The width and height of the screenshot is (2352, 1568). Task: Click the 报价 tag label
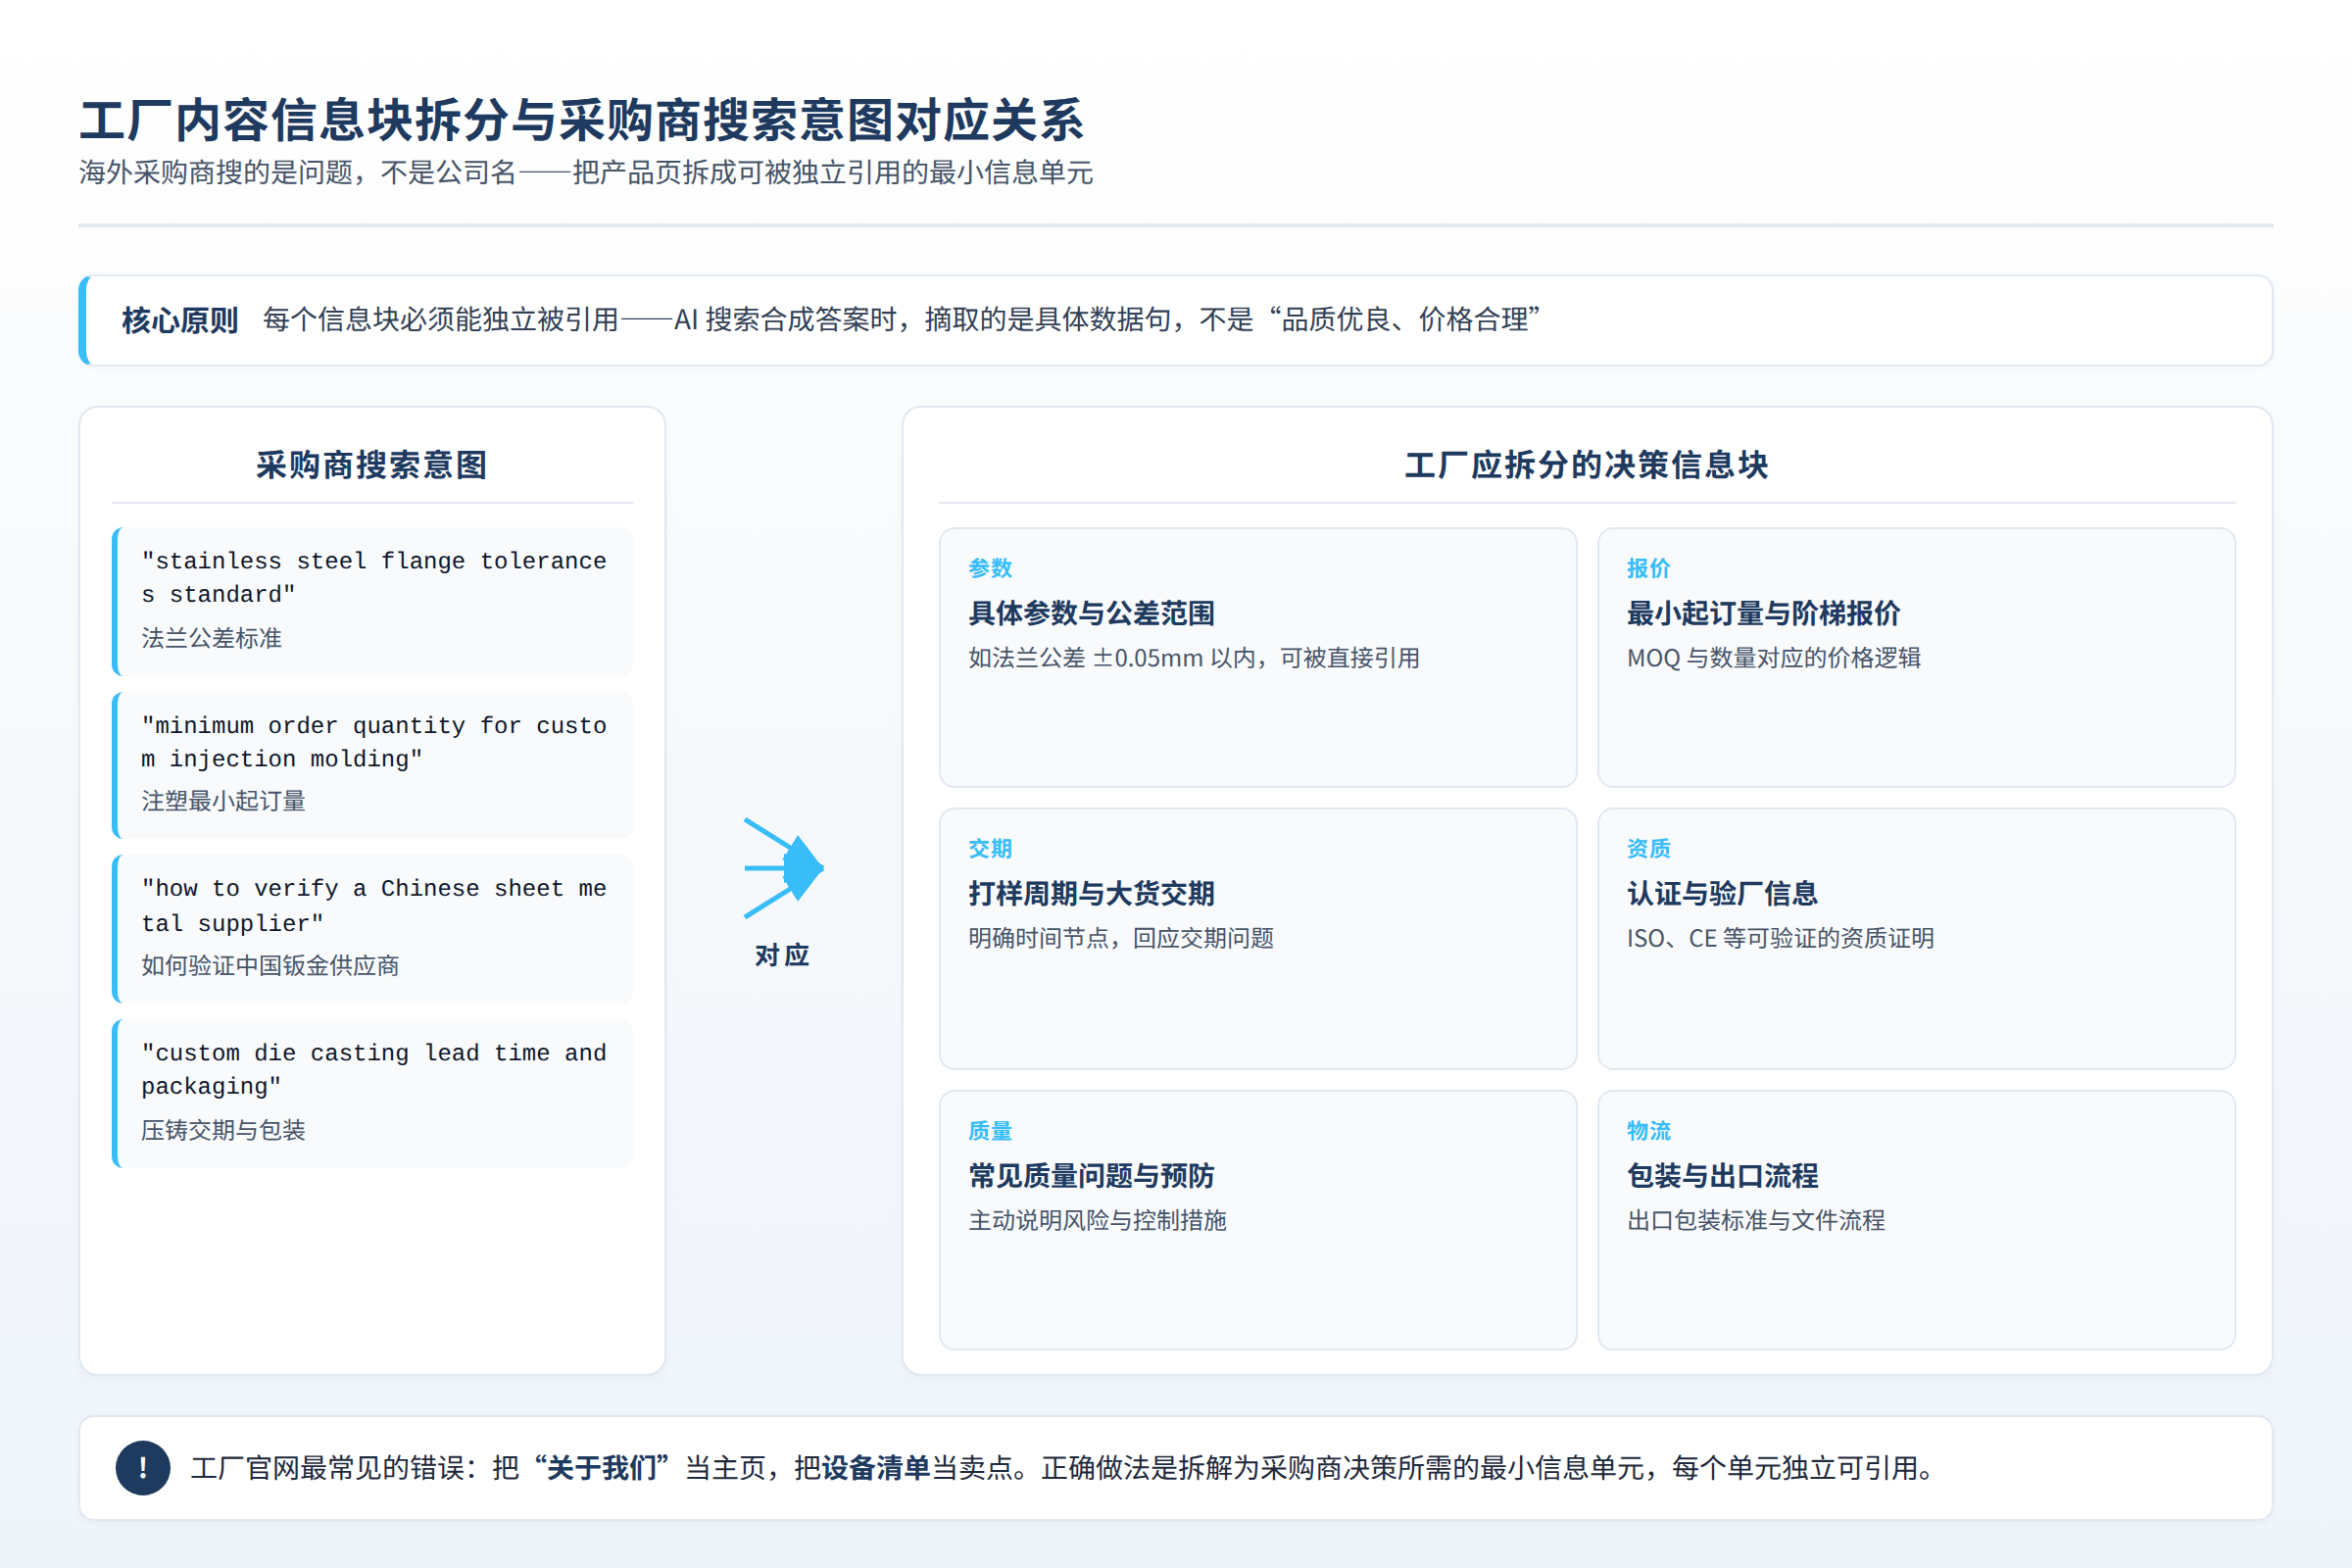1648,568
